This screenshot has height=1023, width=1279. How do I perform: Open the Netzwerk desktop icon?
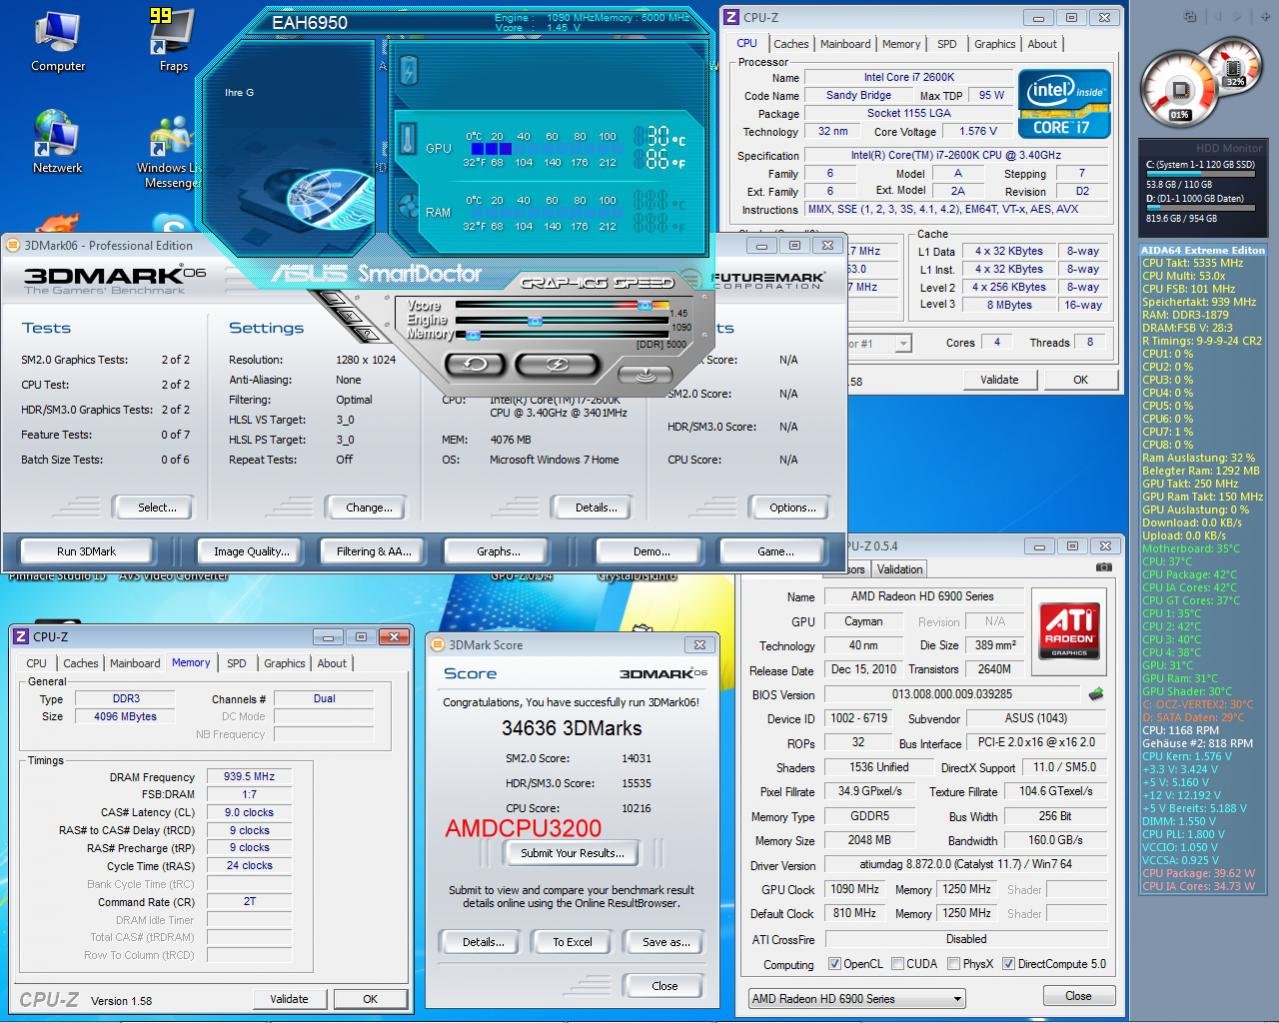(57, 142)
